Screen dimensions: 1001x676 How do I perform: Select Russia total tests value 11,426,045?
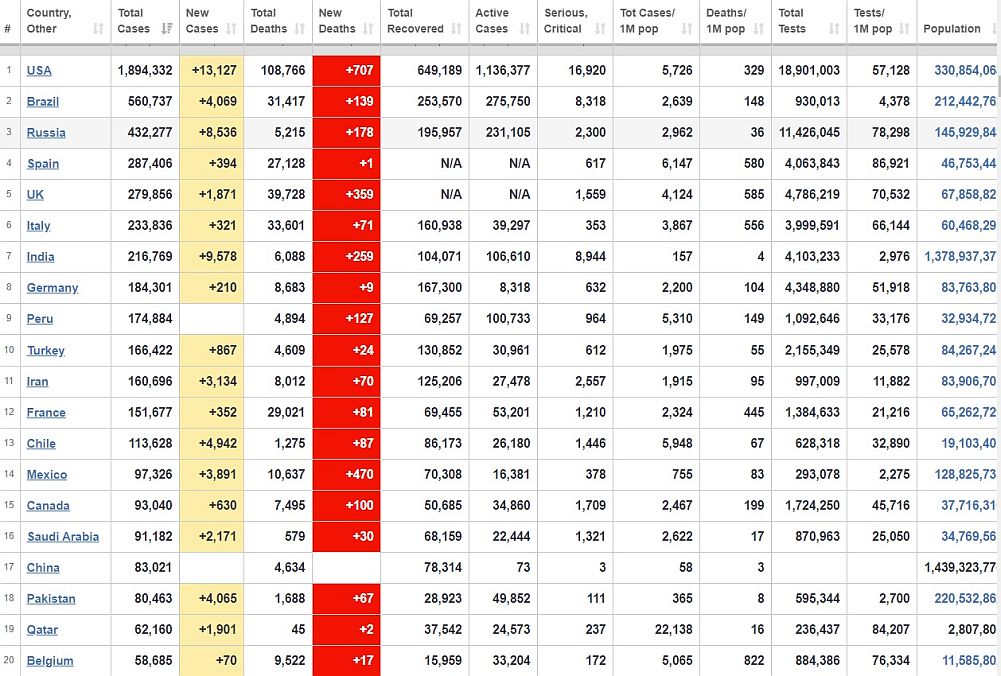tap(809, 133)
